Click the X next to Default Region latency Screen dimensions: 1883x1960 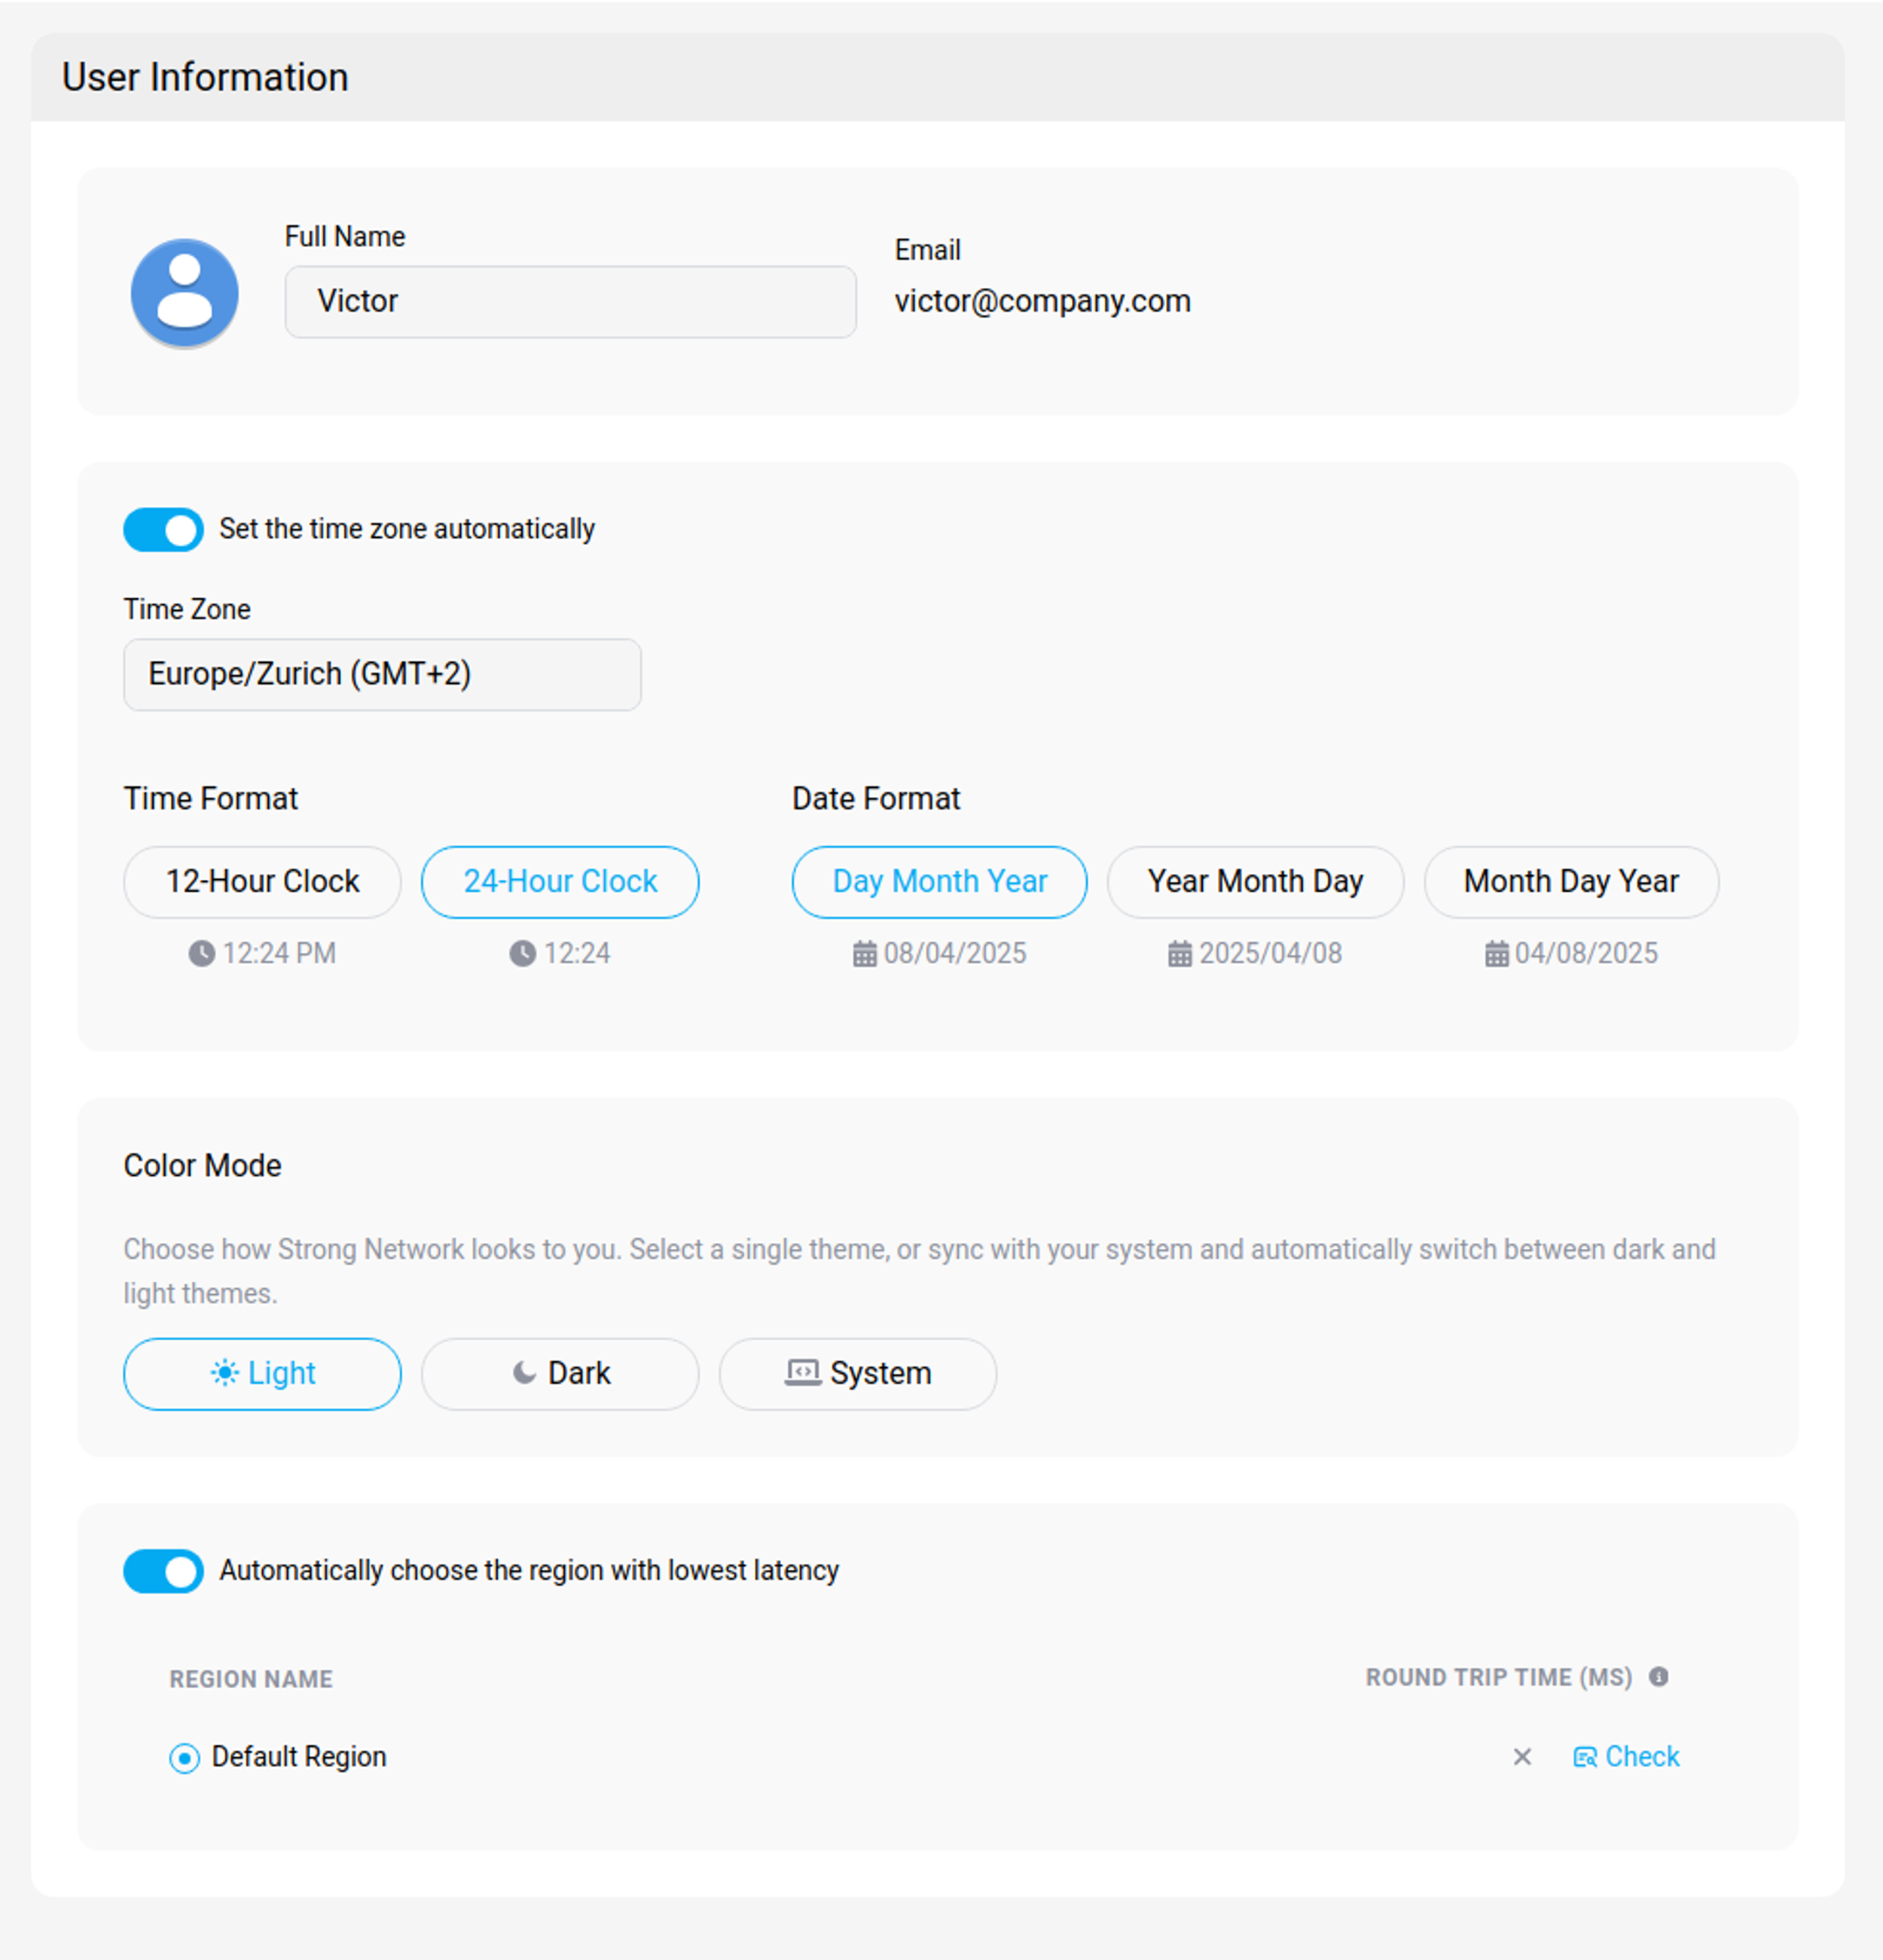pos(1521,1757)
